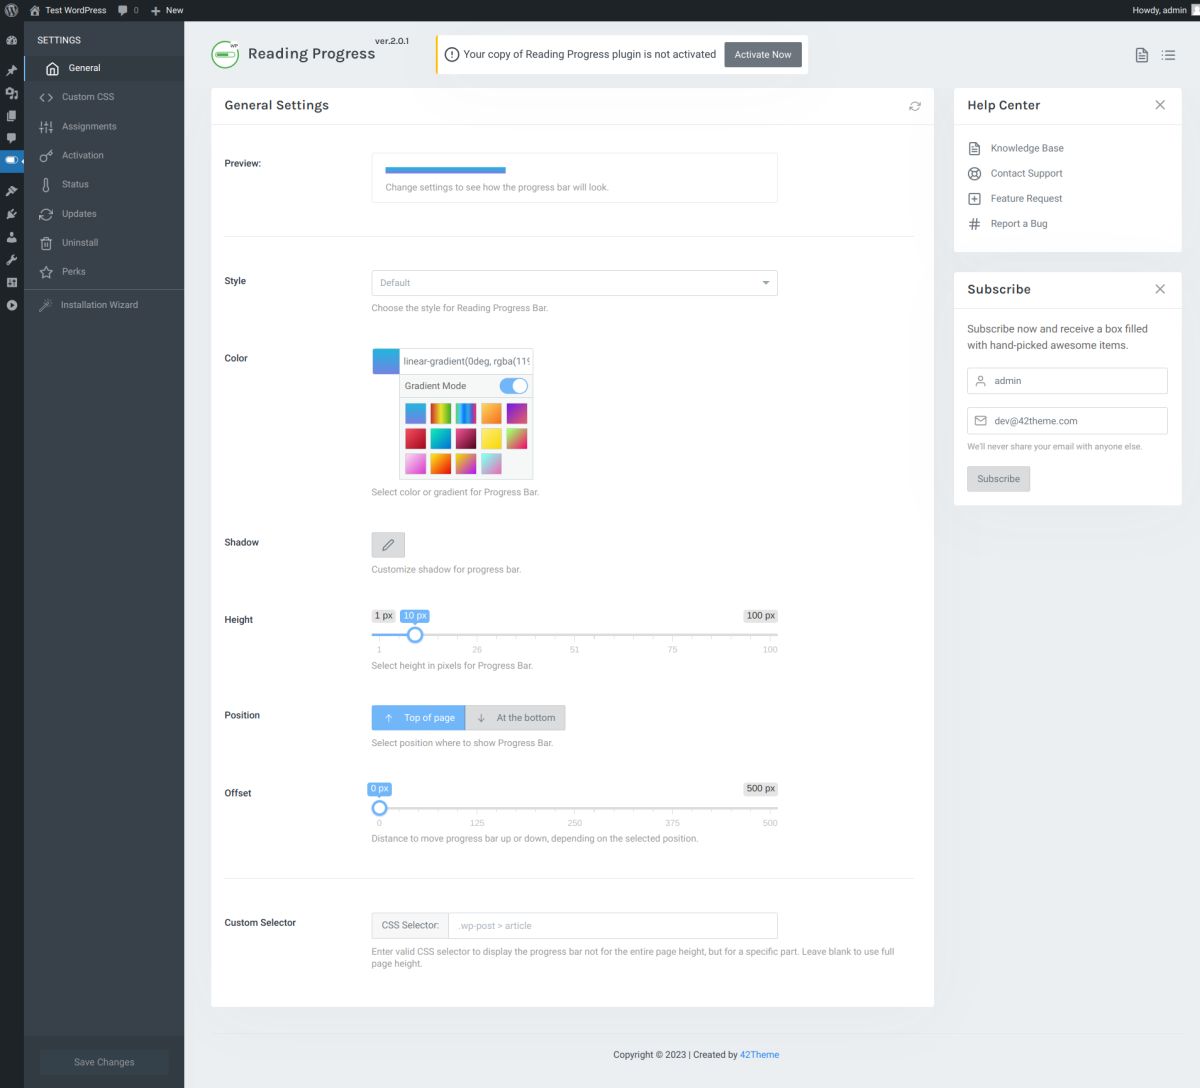Toggle the Gradient Mode switch

click(514, 386)
